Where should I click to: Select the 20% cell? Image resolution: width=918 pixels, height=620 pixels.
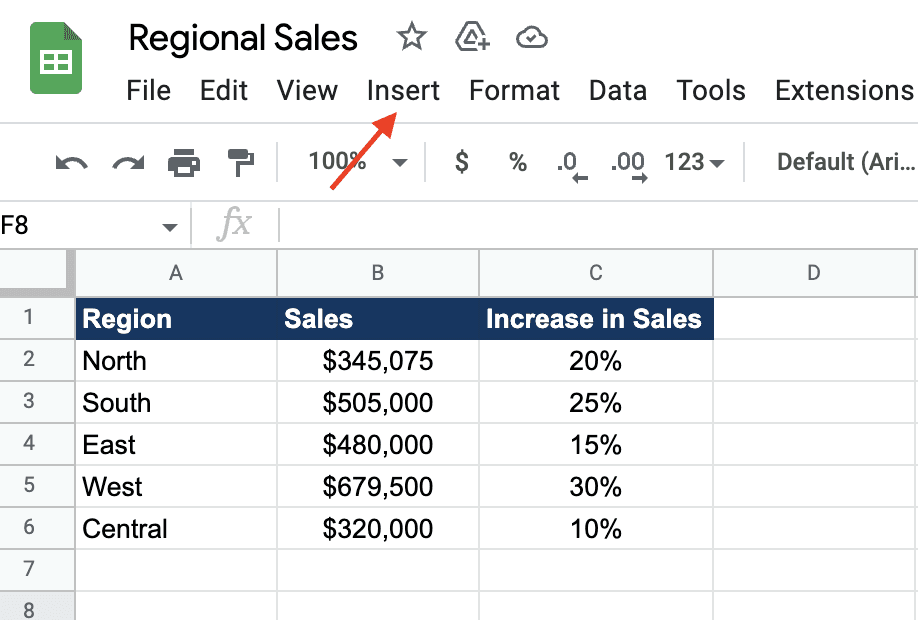tap(596, 361)
